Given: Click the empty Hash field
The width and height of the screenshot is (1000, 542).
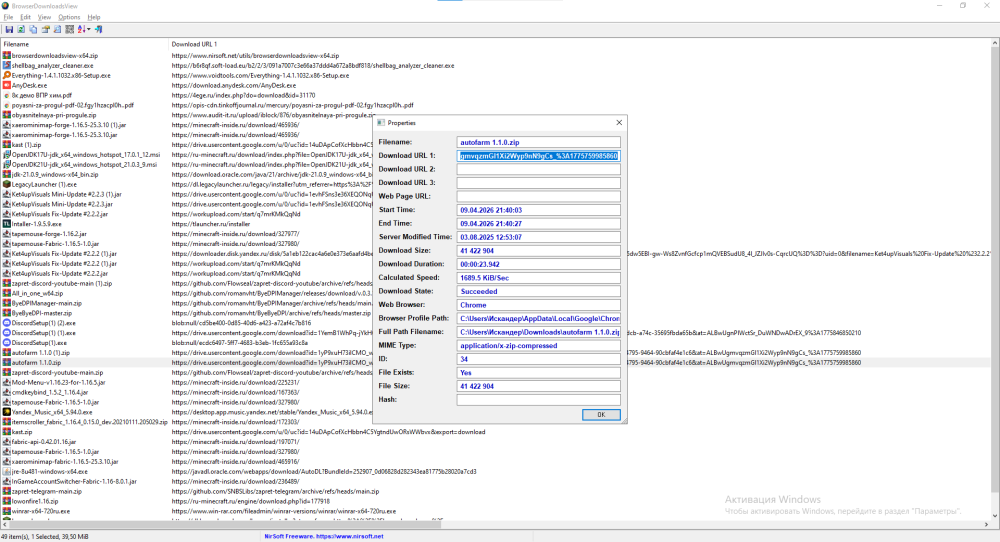Looking at the screenshot, I should [538, 400].
